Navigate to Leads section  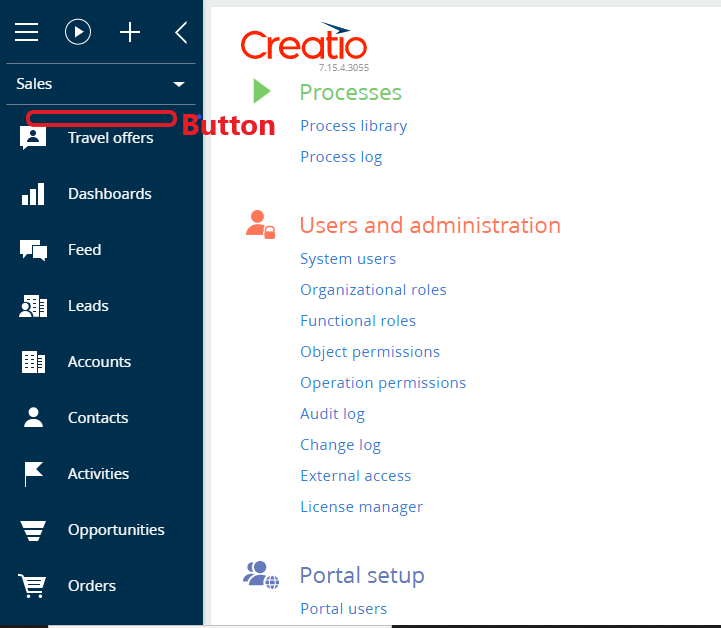88,306
